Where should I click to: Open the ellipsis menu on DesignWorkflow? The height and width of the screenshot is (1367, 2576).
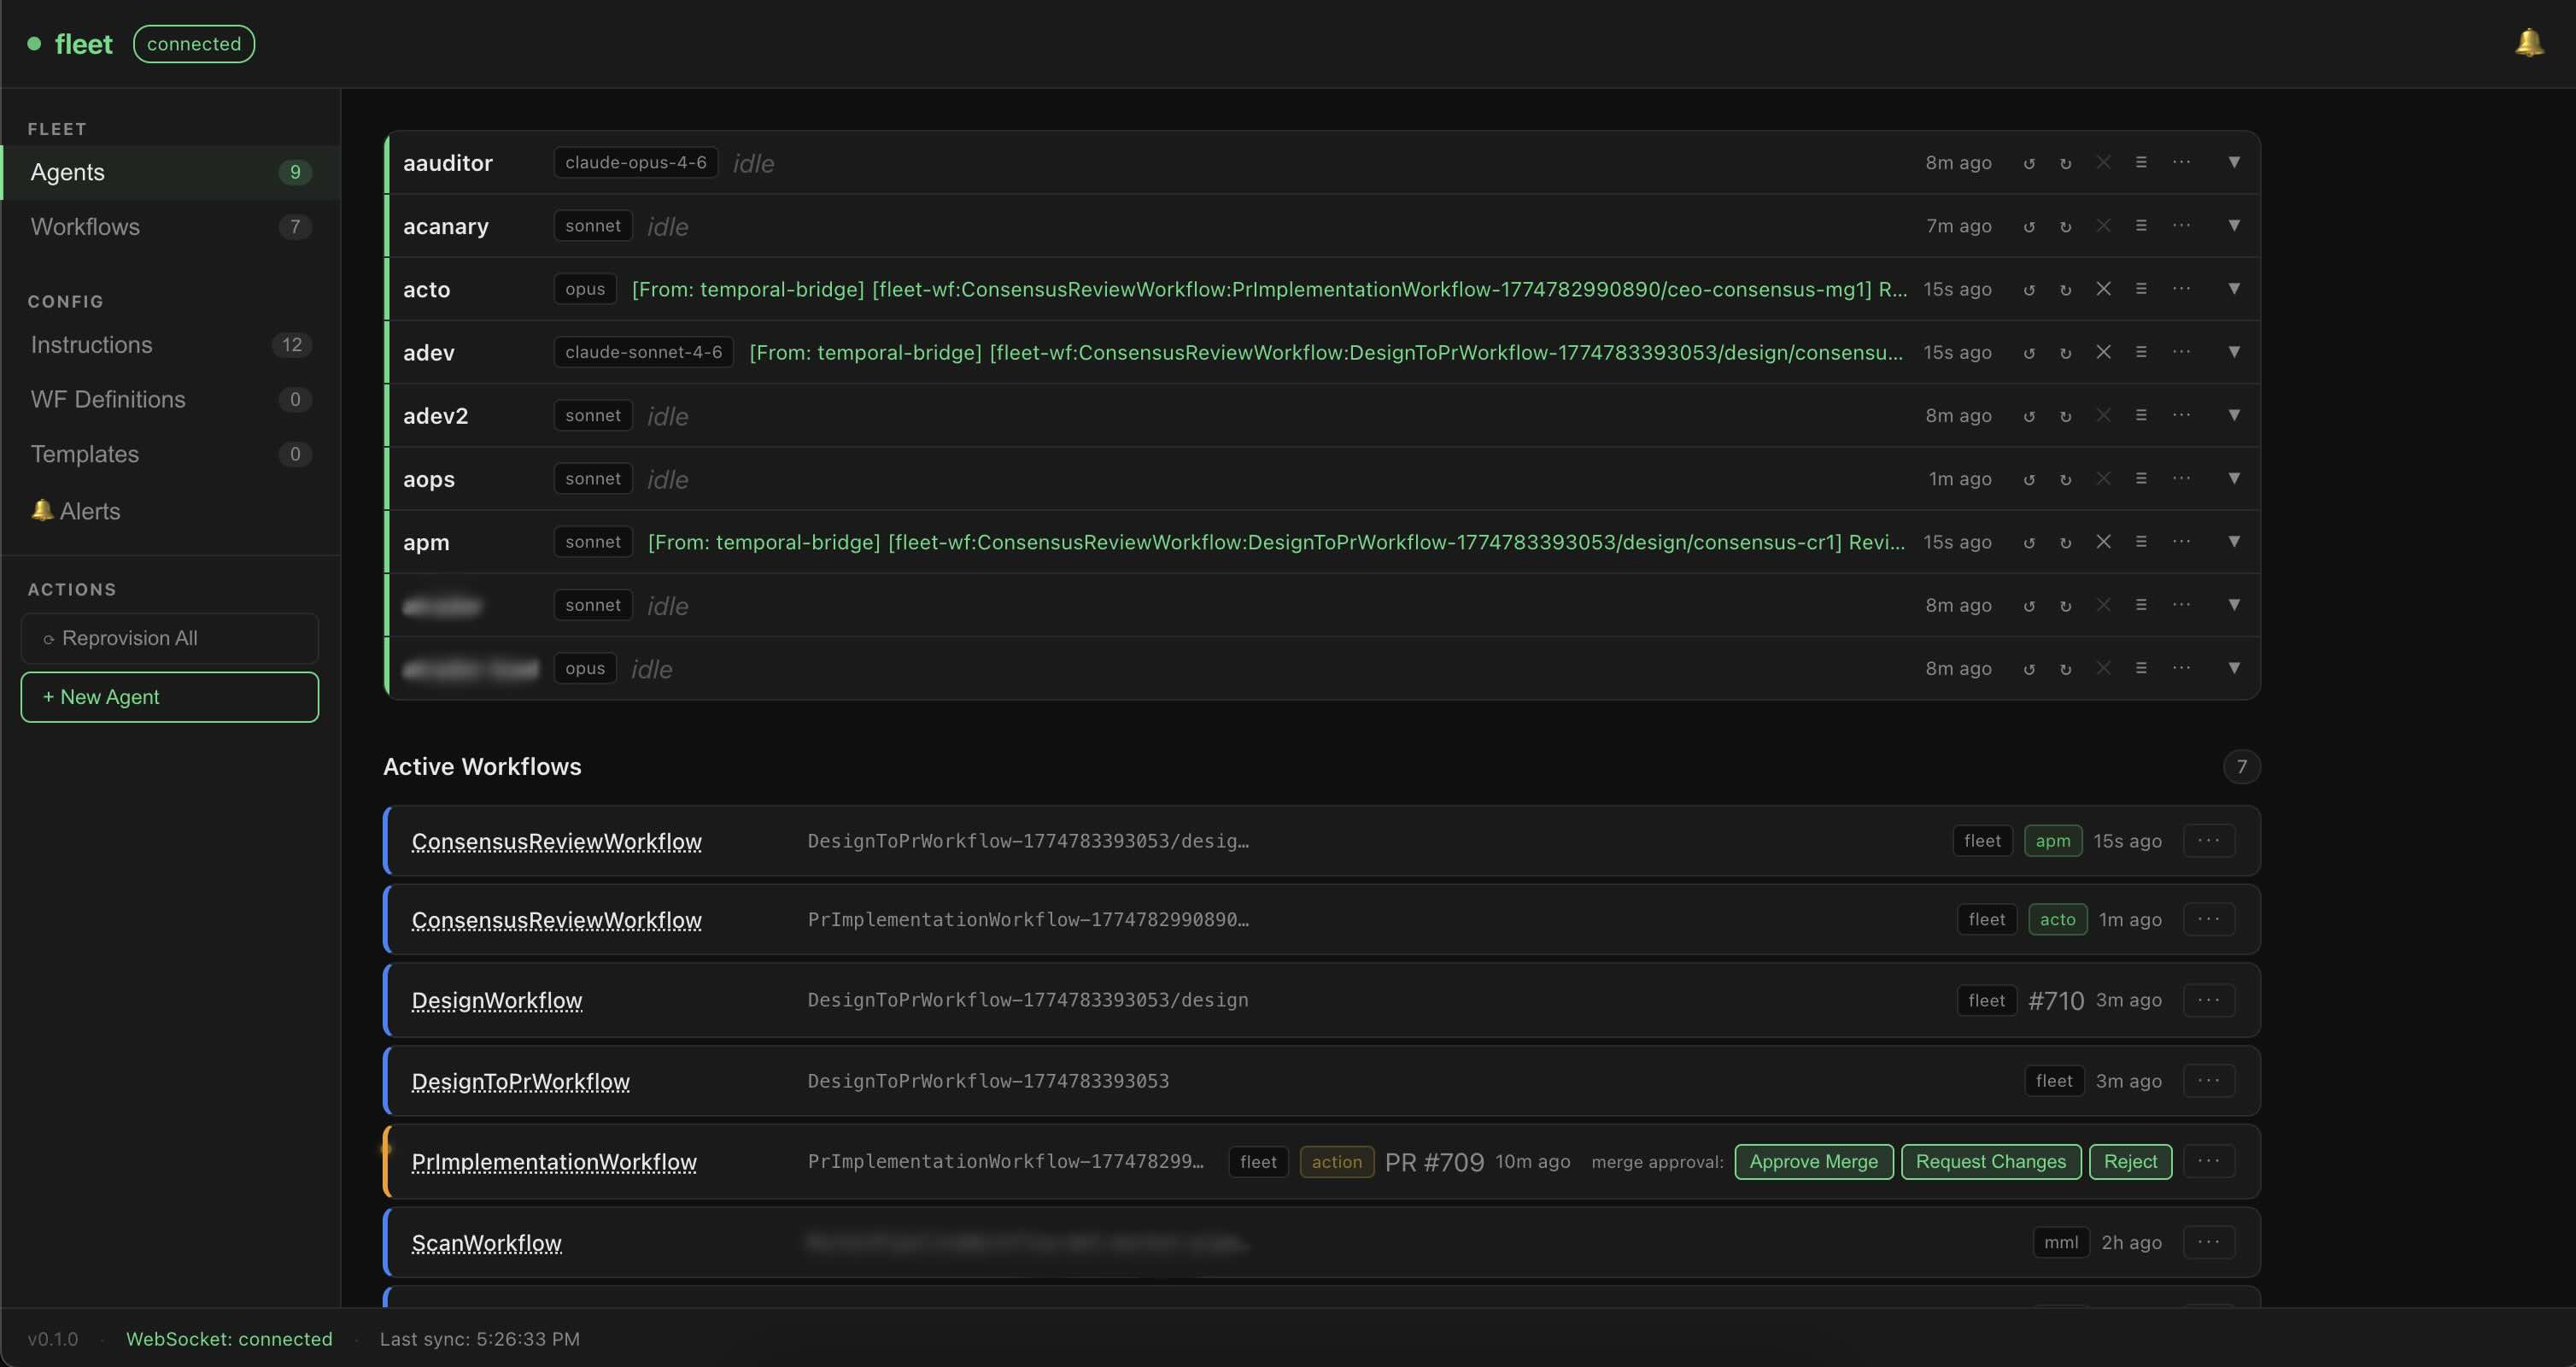2210,999
